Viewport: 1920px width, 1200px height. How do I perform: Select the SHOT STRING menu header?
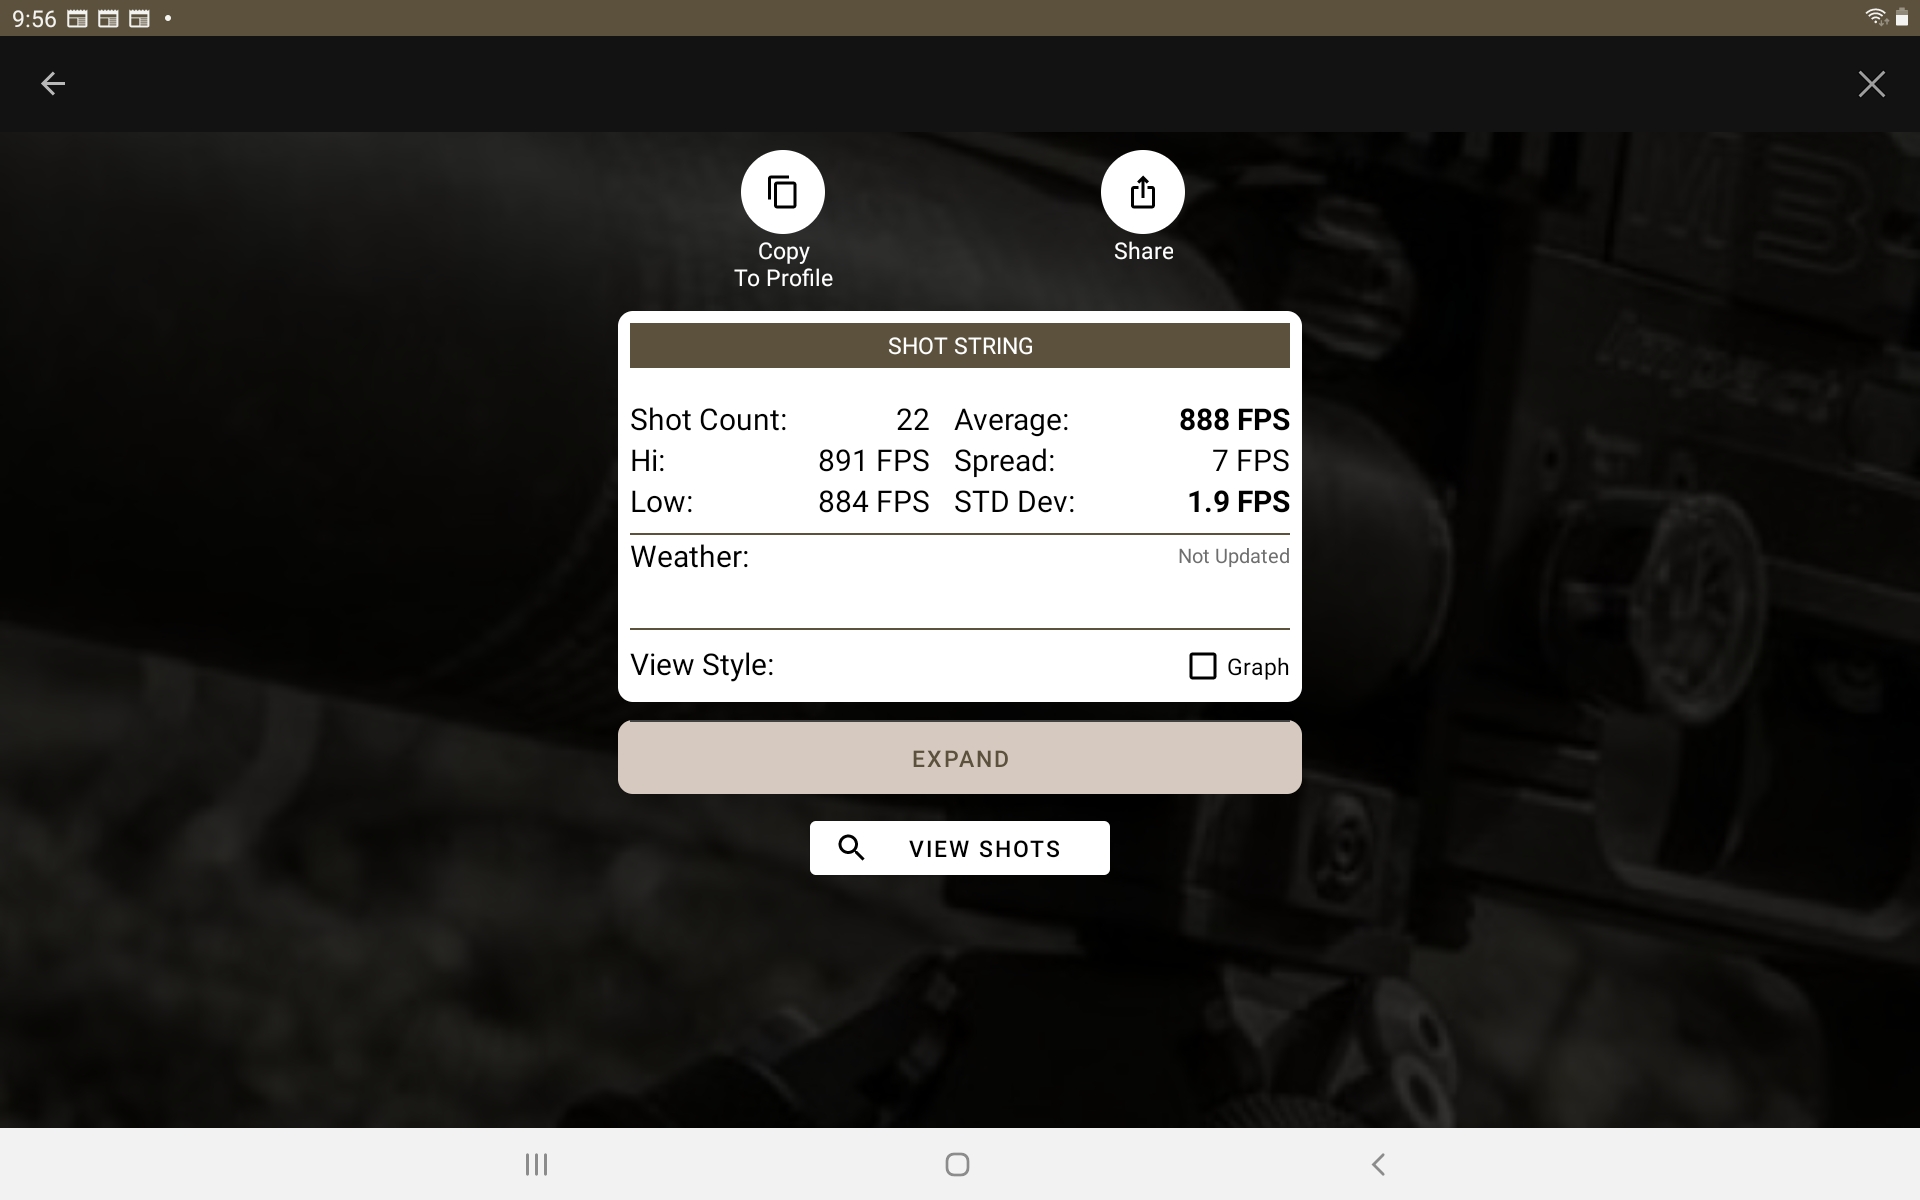[959, 346]
